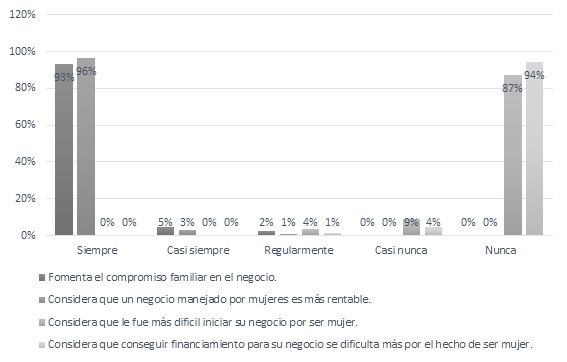Select the 96% bar under Siempre
This screenshot has width=567, height=362.
tap(86, 147)
